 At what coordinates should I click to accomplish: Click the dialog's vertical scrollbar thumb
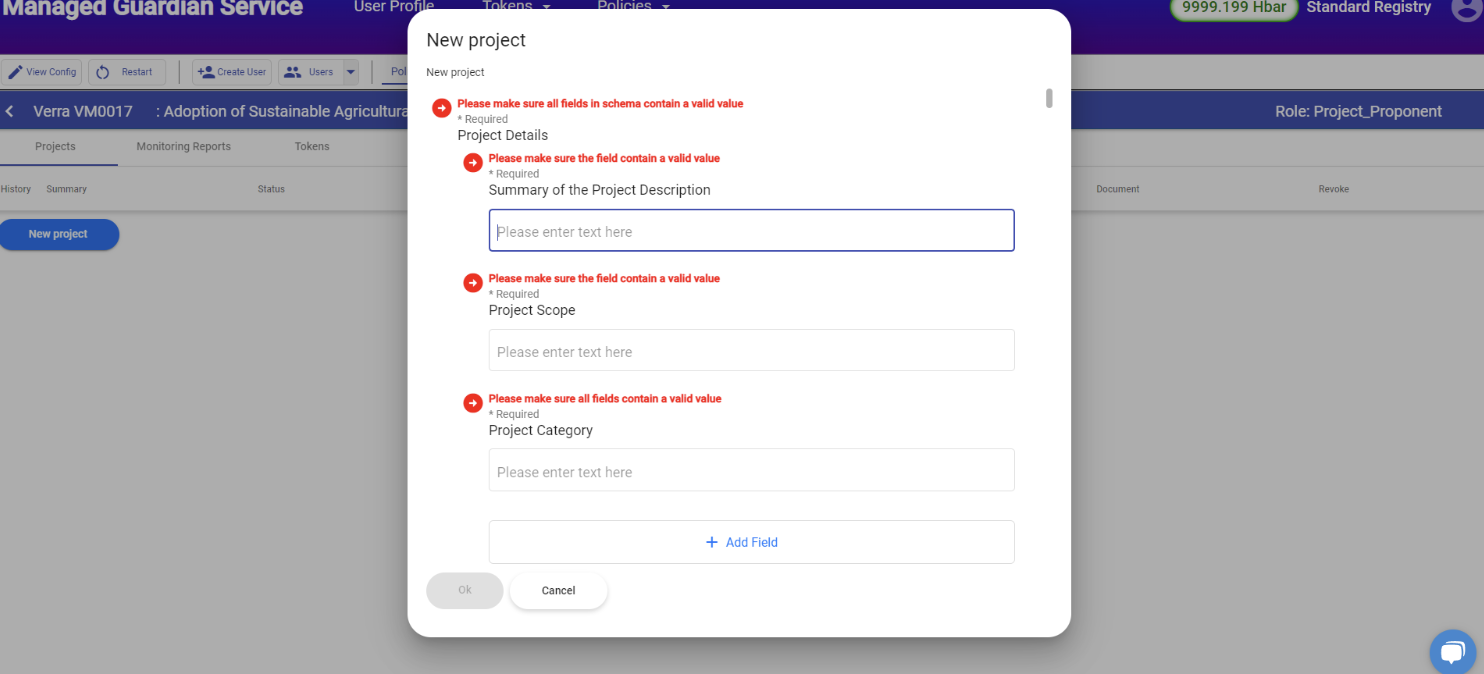tap(1049, 98)
